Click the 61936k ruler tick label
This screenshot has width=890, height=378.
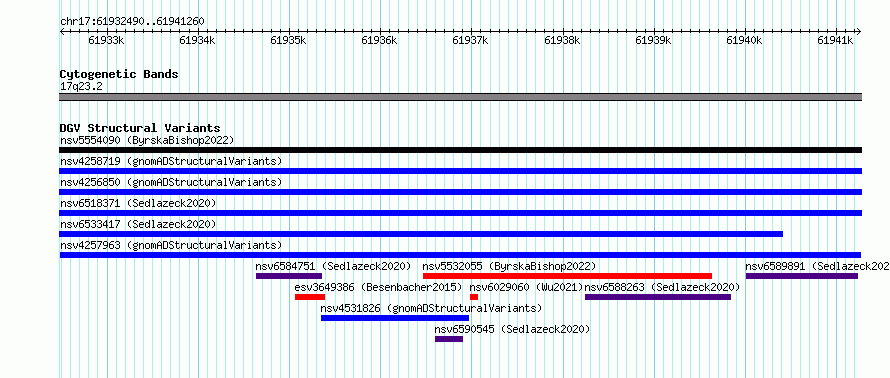point(380,40)
